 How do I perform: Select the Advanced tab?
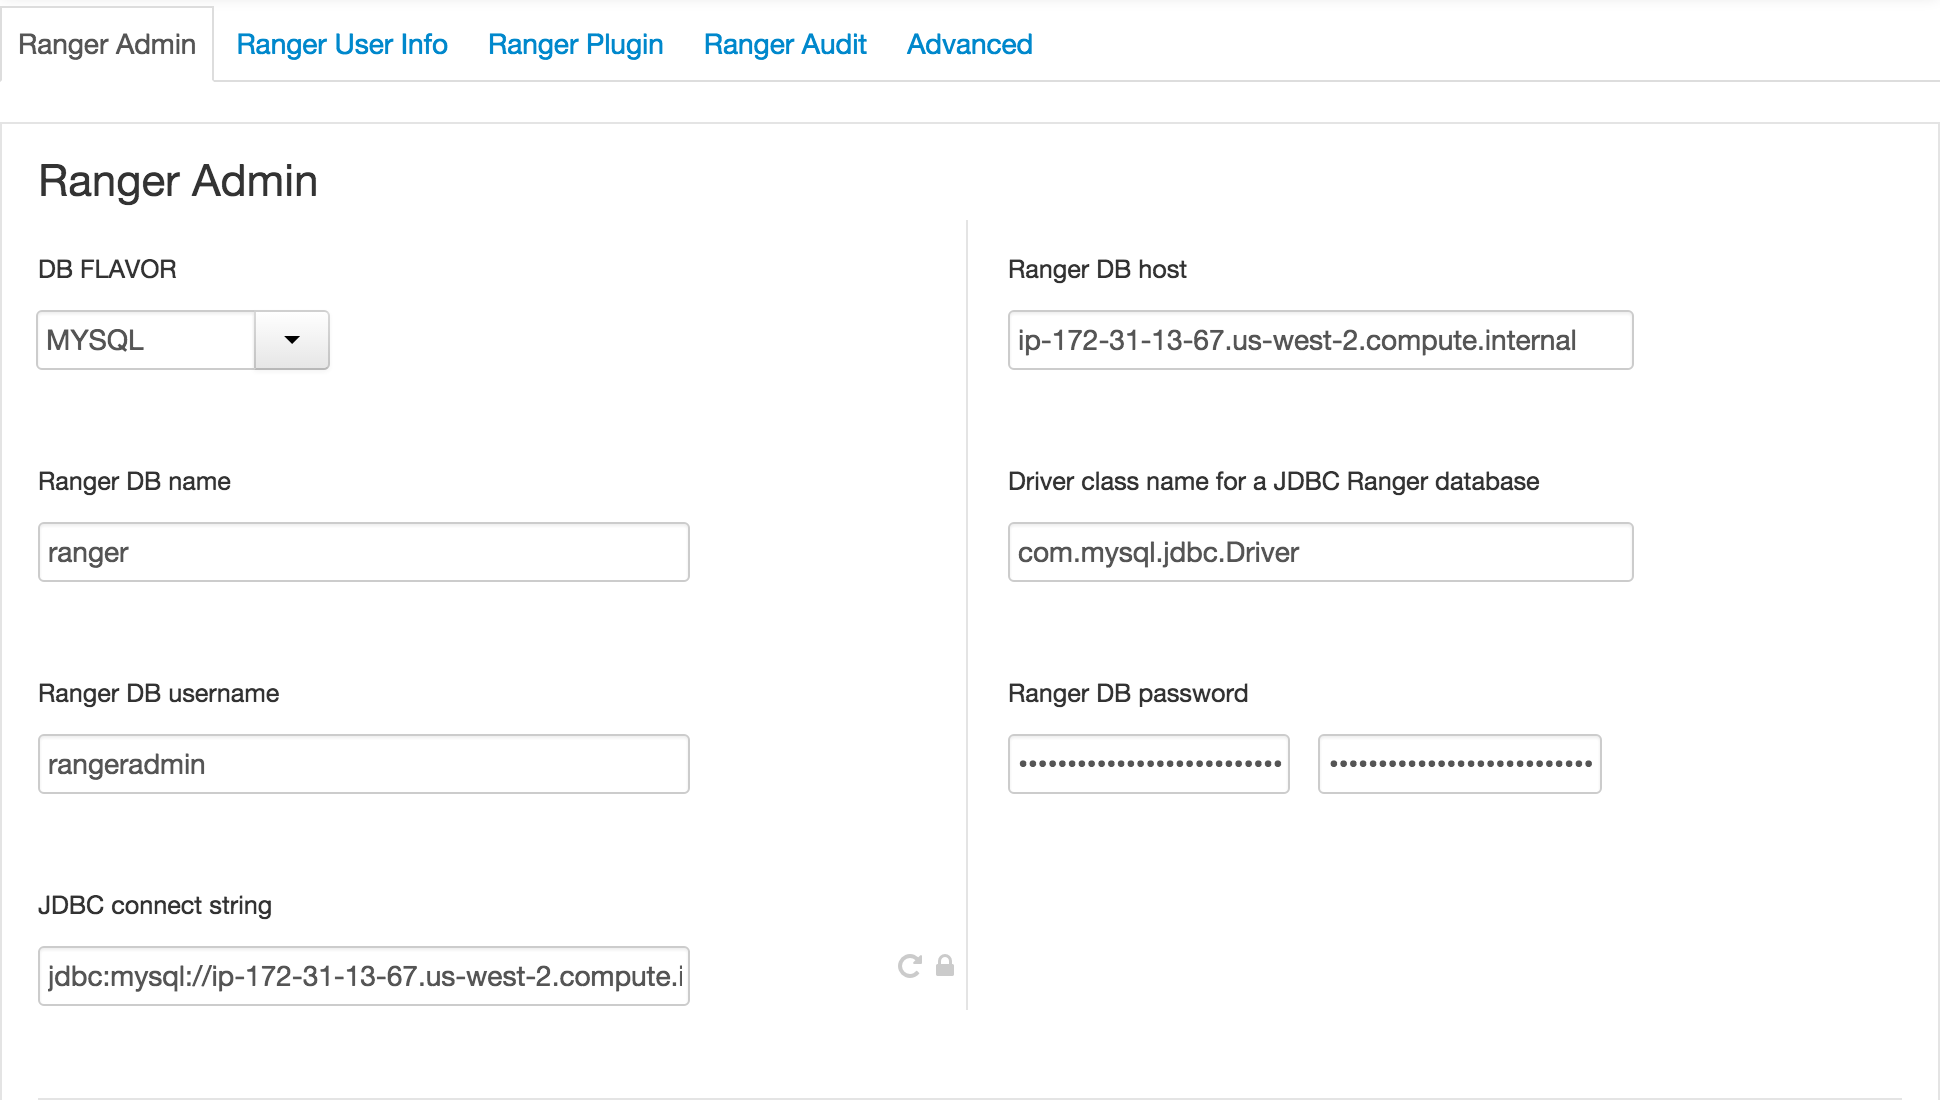click(969, 44)
